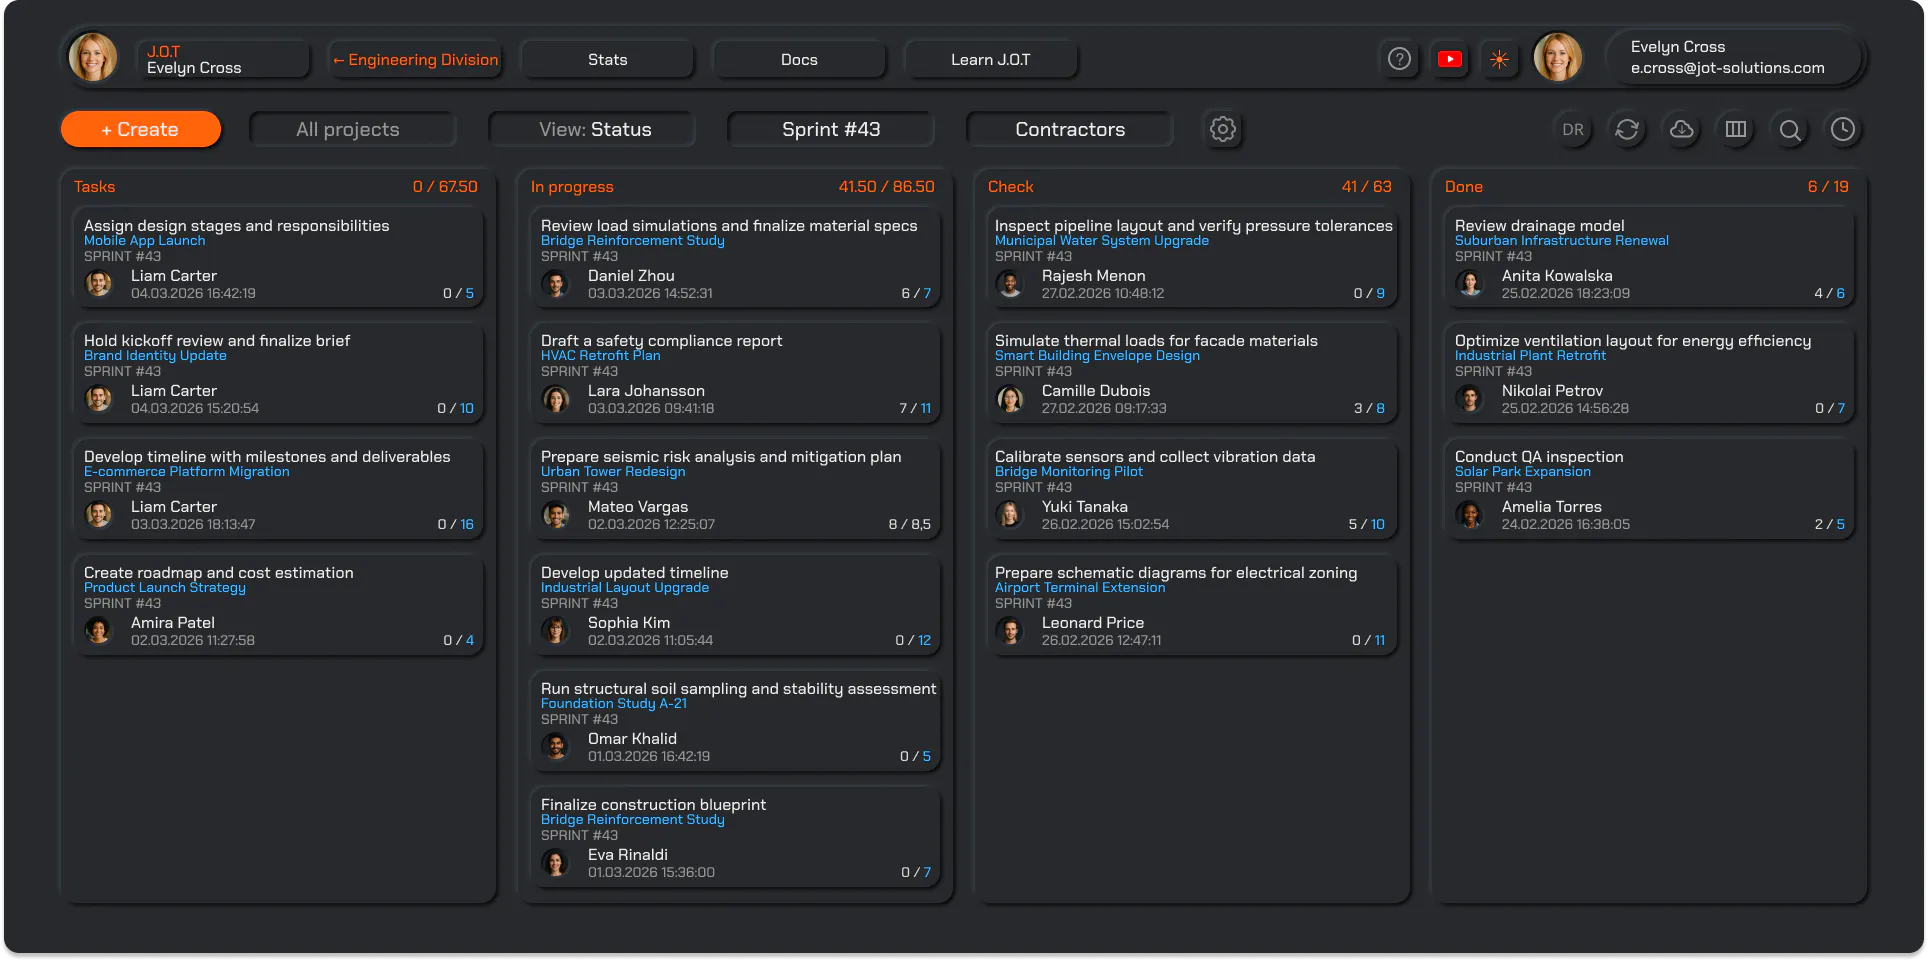Toggle the sun theme icon
The height and width of the screenshot is (961, 1928).
(x=1499, y=59)
